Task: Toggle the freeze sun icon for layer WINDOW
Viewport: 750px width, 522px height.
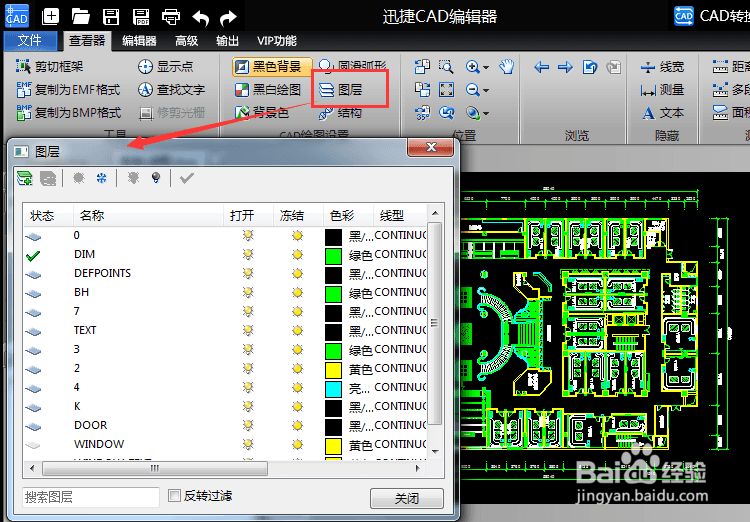Action: (298, 444)
